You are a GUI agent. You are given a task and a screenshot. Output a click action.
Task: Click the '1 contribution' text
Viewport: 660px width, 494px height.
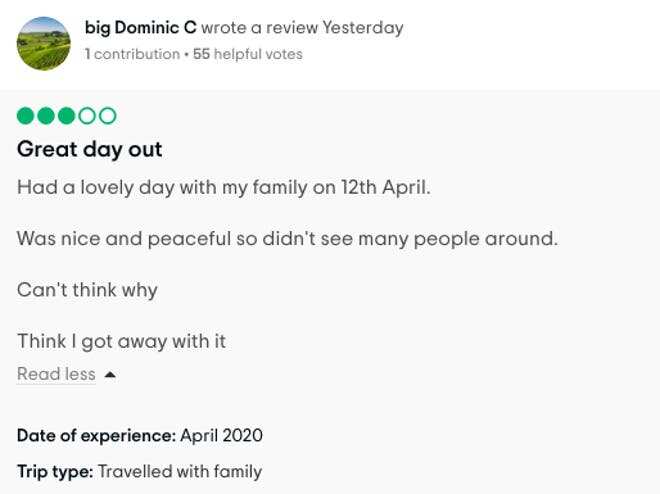(x=134, y=54)
